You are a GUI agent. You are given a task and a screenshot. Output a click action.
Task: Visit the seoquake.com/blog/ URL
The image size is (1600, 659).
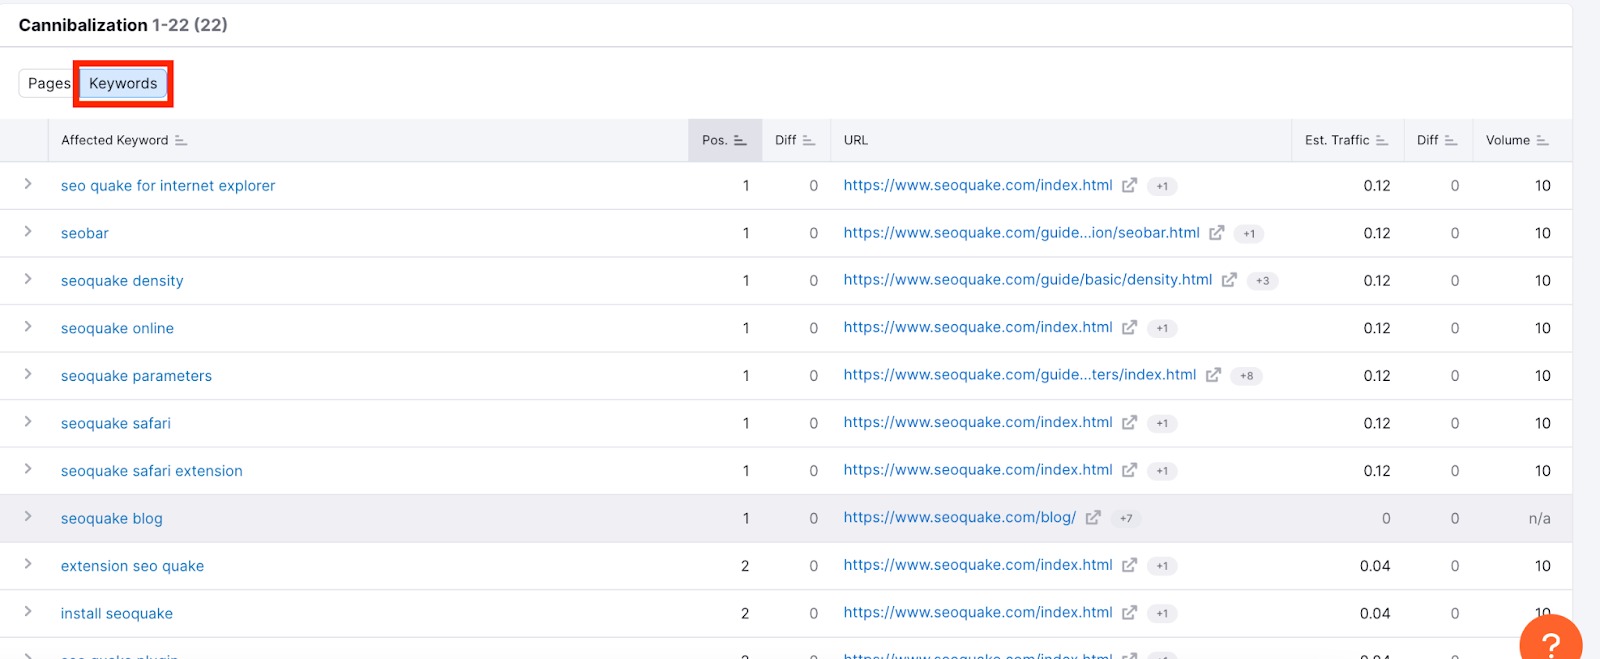click(960, 518)
